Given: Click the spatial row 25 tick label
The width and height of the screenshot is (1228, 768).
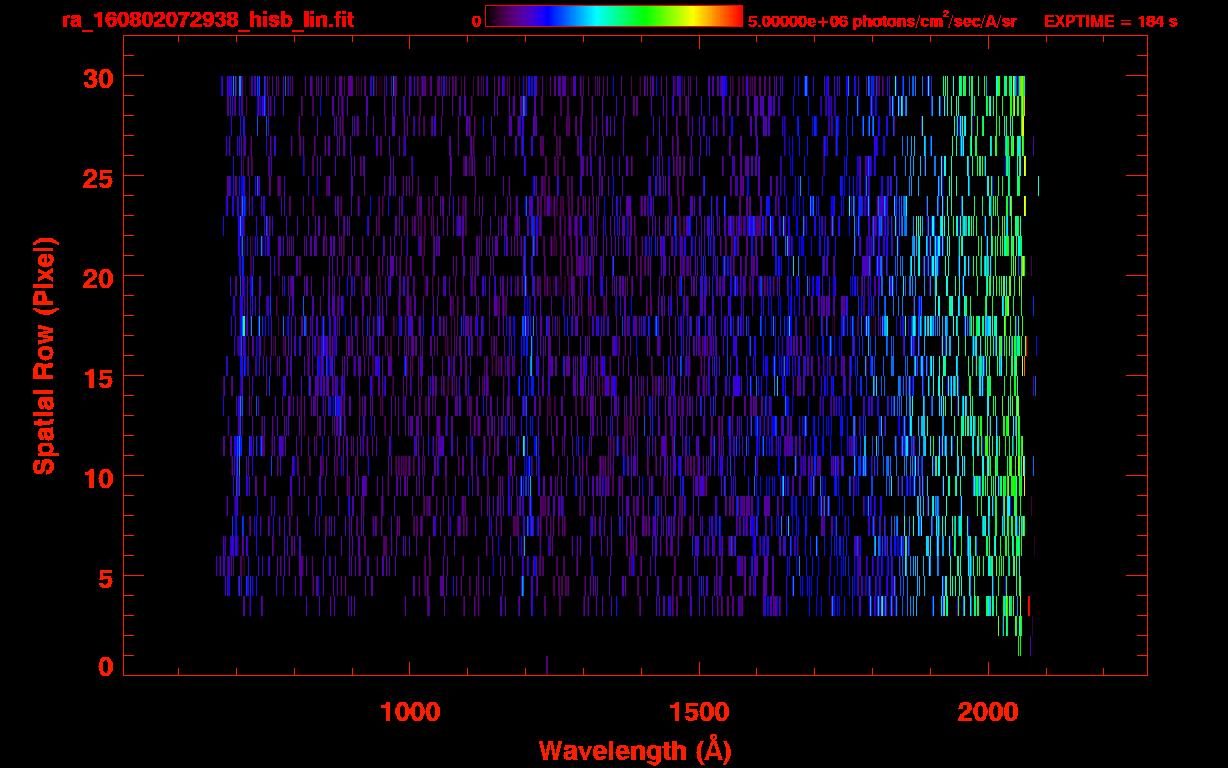Looking at the screenshot, I should 96,177.
